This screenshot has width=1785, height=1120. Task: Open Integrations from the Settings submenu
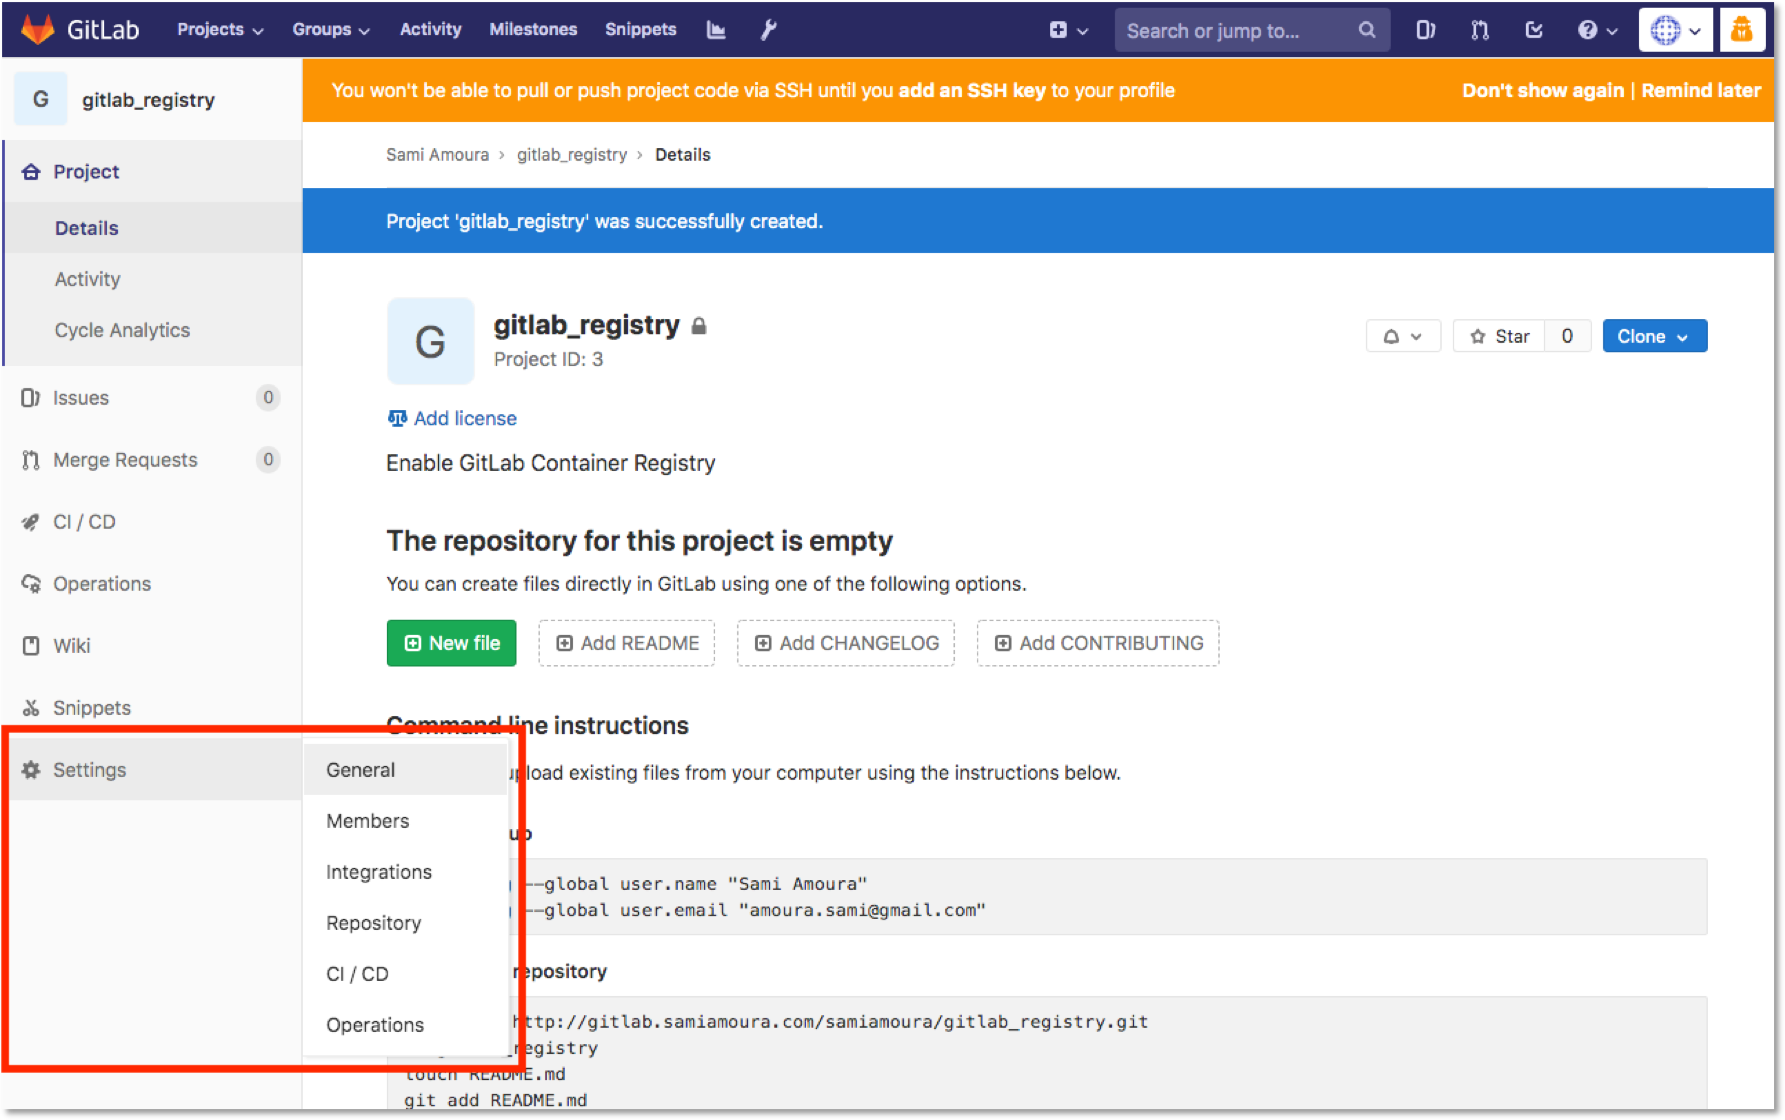(379, 871)
